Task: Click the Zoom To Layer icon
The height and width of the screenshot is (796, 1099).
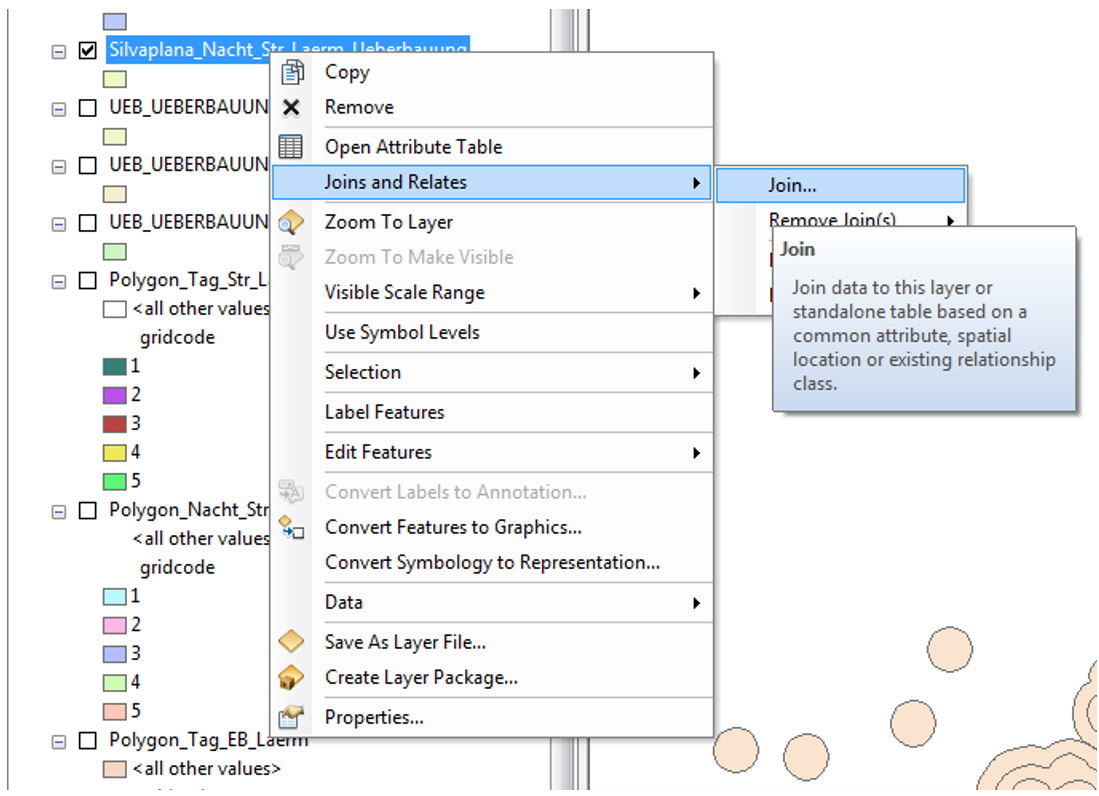Action: [291, 222]
